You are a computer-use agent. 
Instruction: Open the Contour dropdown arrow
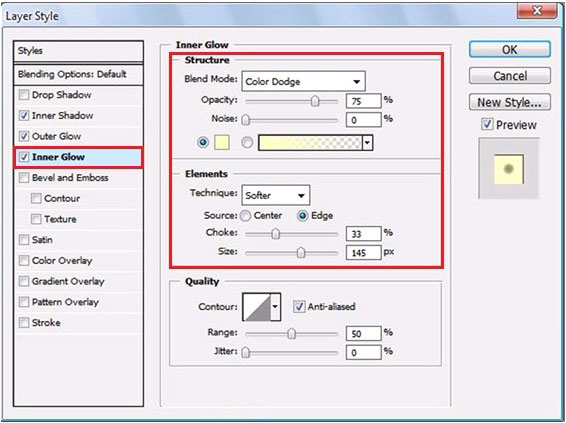pyautogui.click(x=275, y=307)
